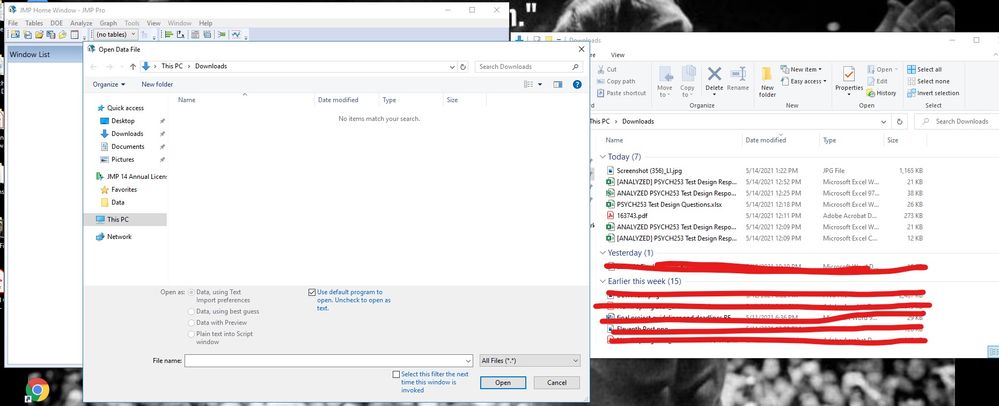Click Search Downloads in File Explorer
Image resolution: width=999 pixels, height=406 pixels.
956,121
